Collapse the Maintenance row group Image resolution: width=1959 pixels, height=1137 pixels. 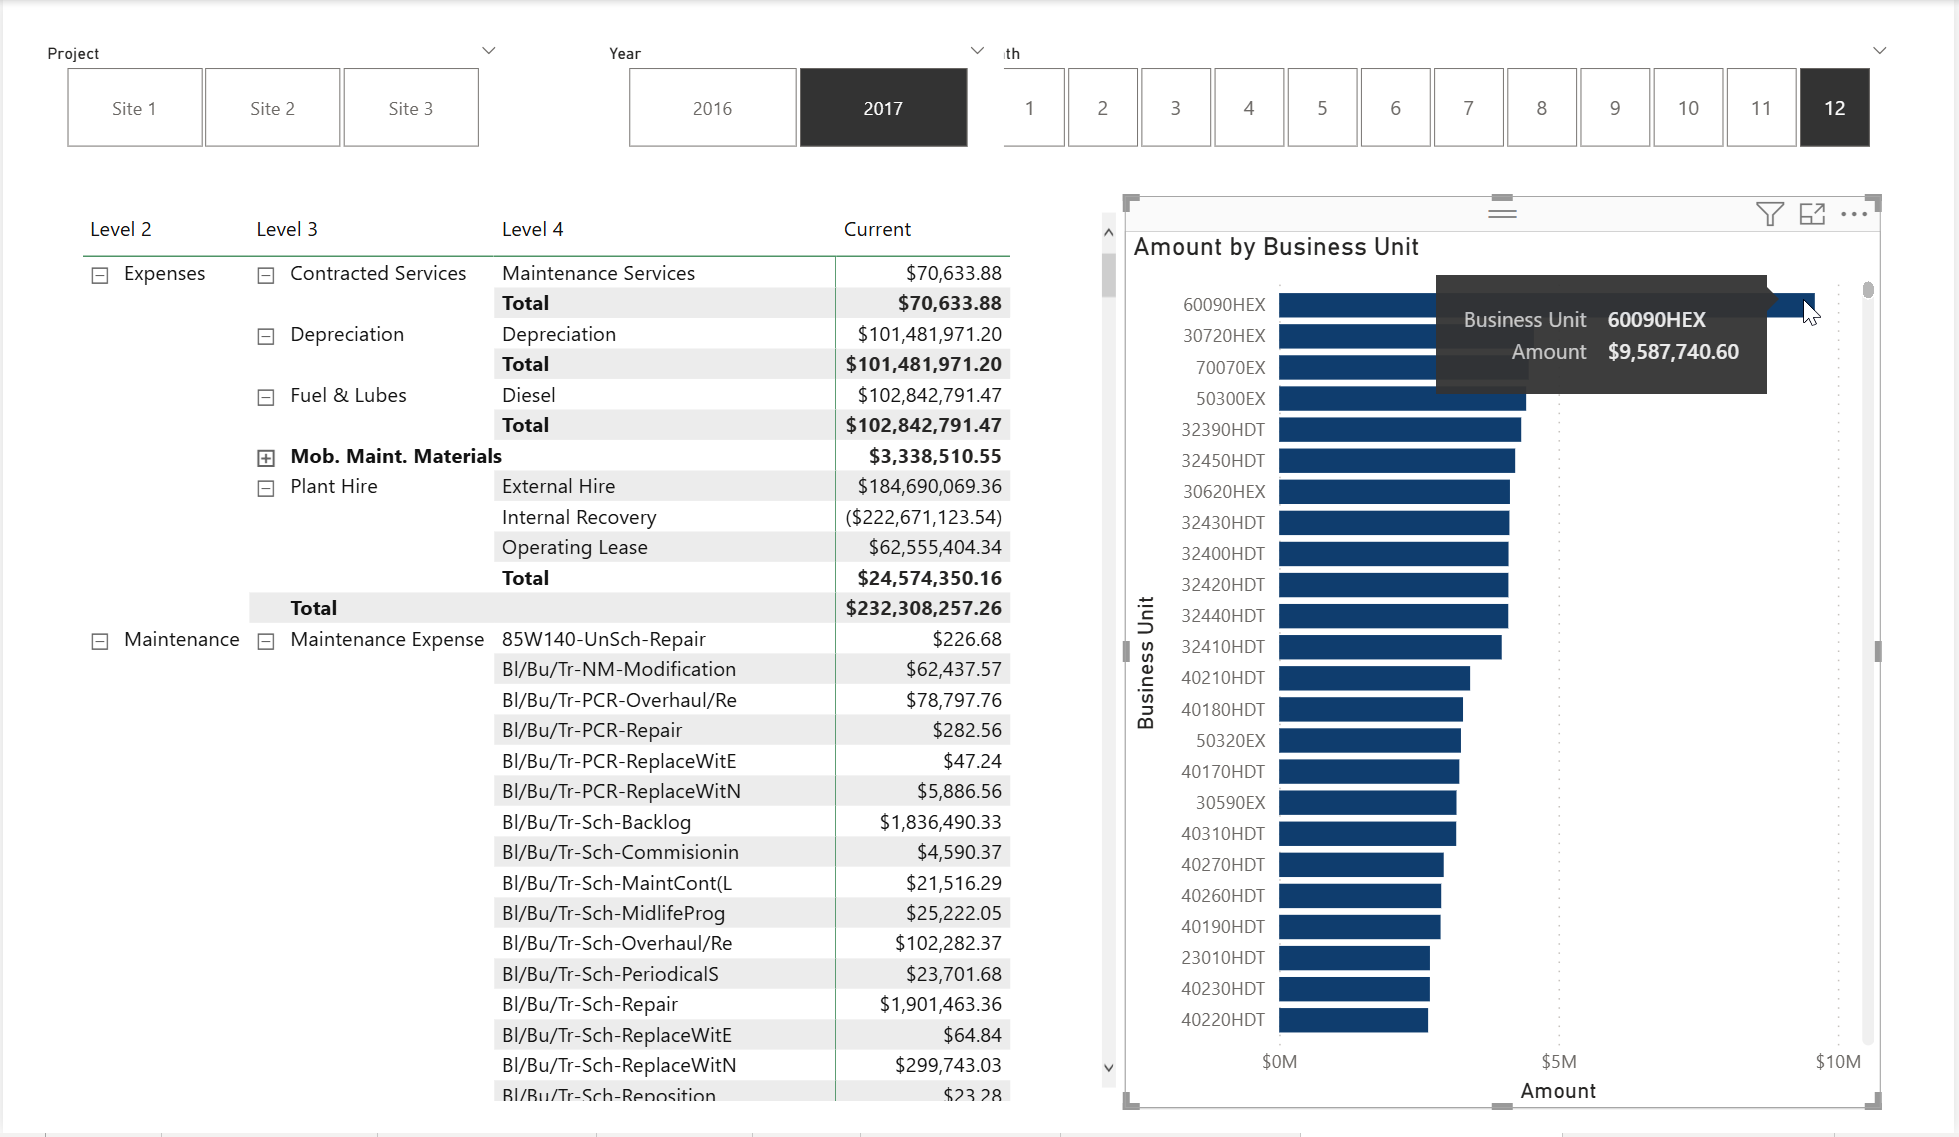tap(100, 641)
